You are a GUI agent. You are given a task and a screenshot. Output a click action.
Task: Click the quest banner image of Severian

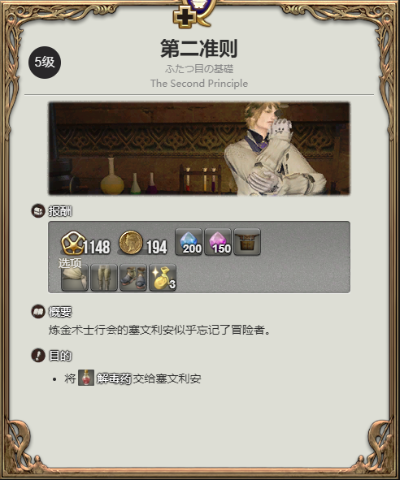(x=199, y=149)
